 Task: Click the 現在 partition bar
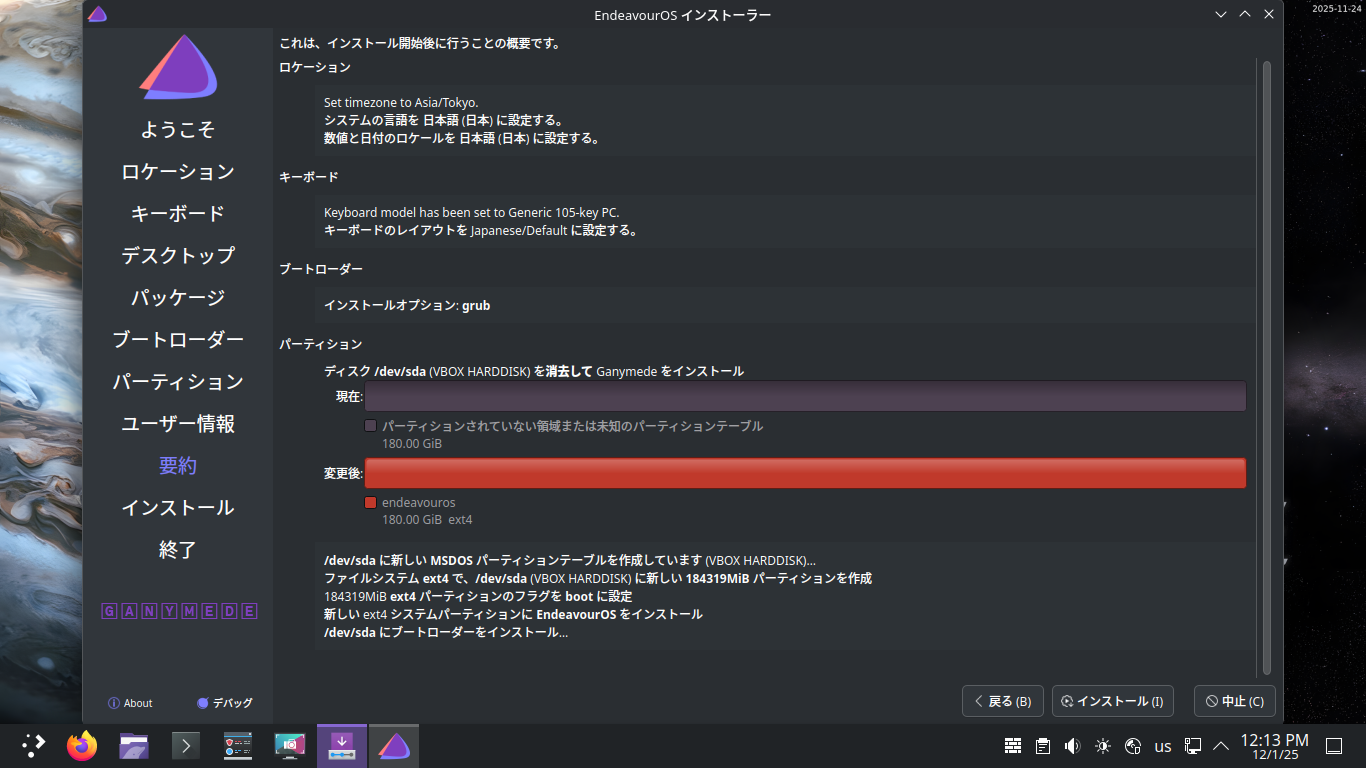[x=805, y=396]
